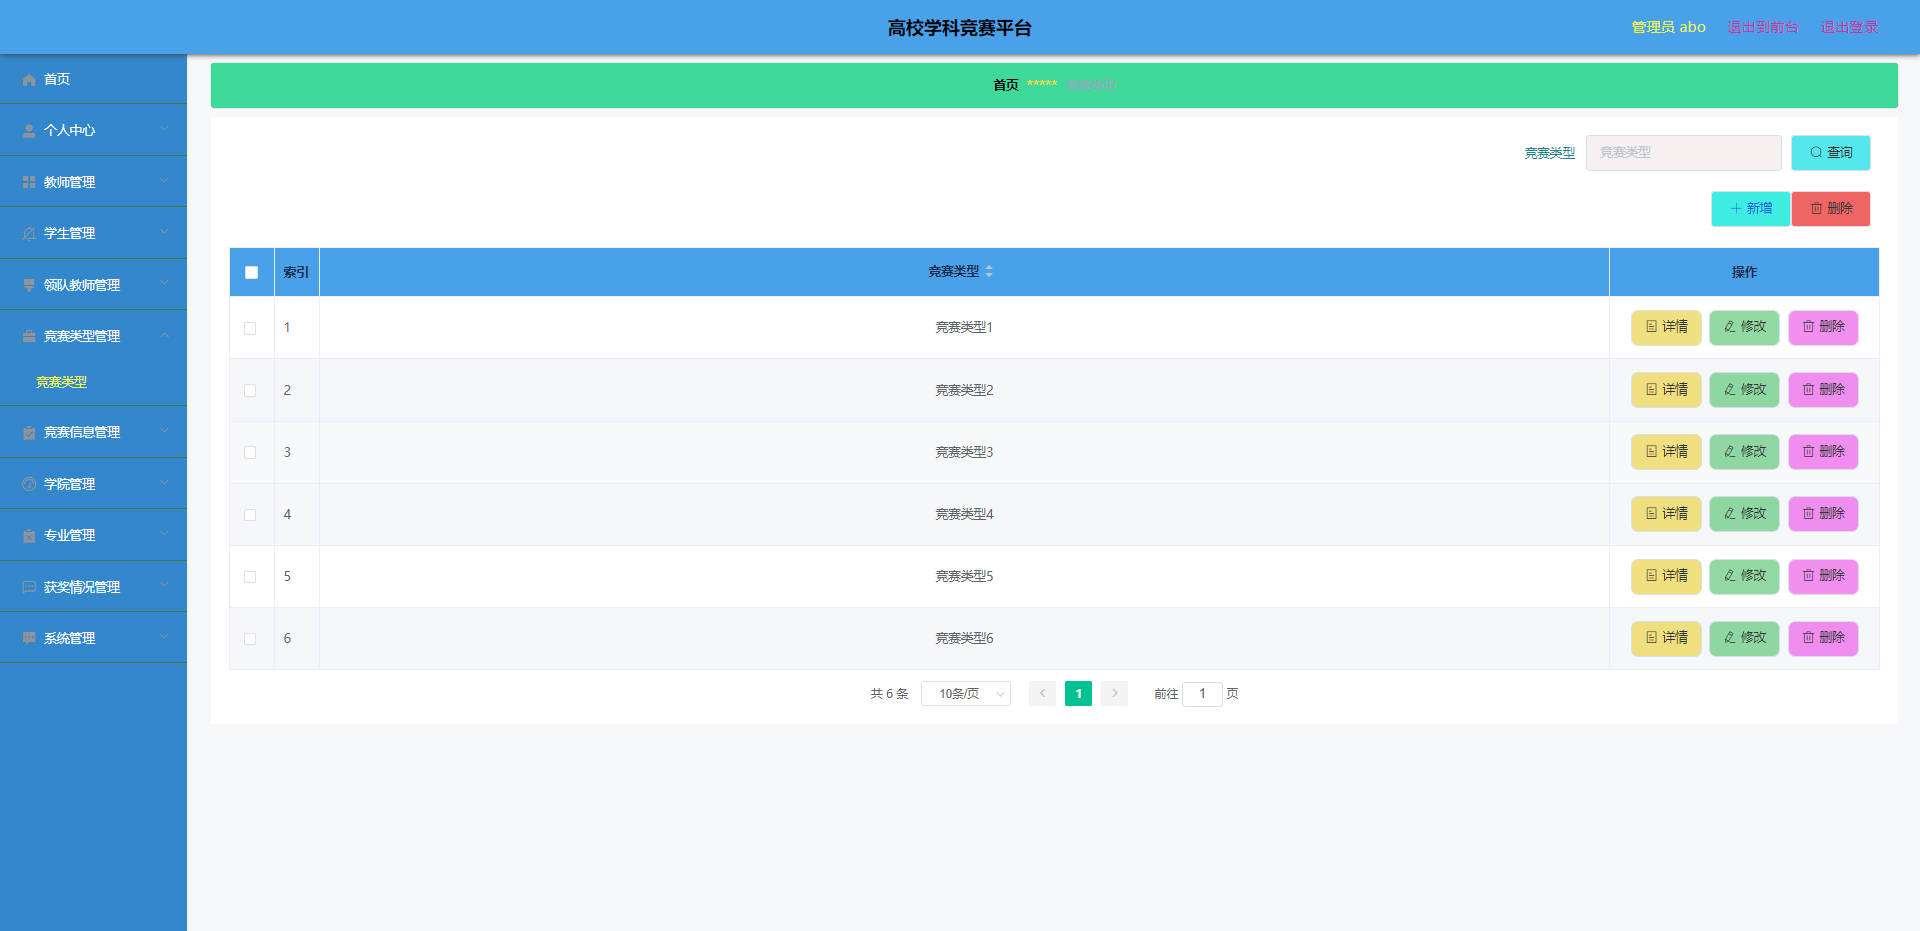
Task: Click the pink 删除 for row 竞赛类型5
Action: pos(1823,576)
